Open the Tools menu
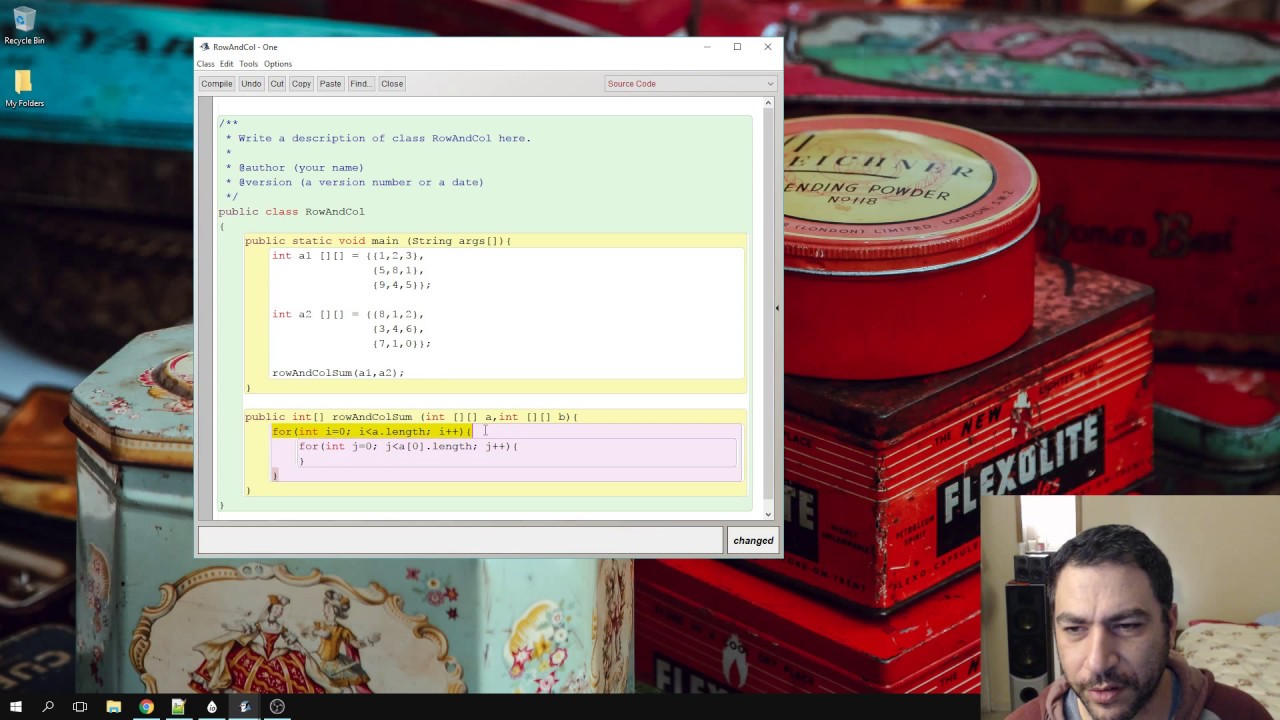Image resolution: width=1280 pixels, height=720 pixels. [x=248, y=64]
